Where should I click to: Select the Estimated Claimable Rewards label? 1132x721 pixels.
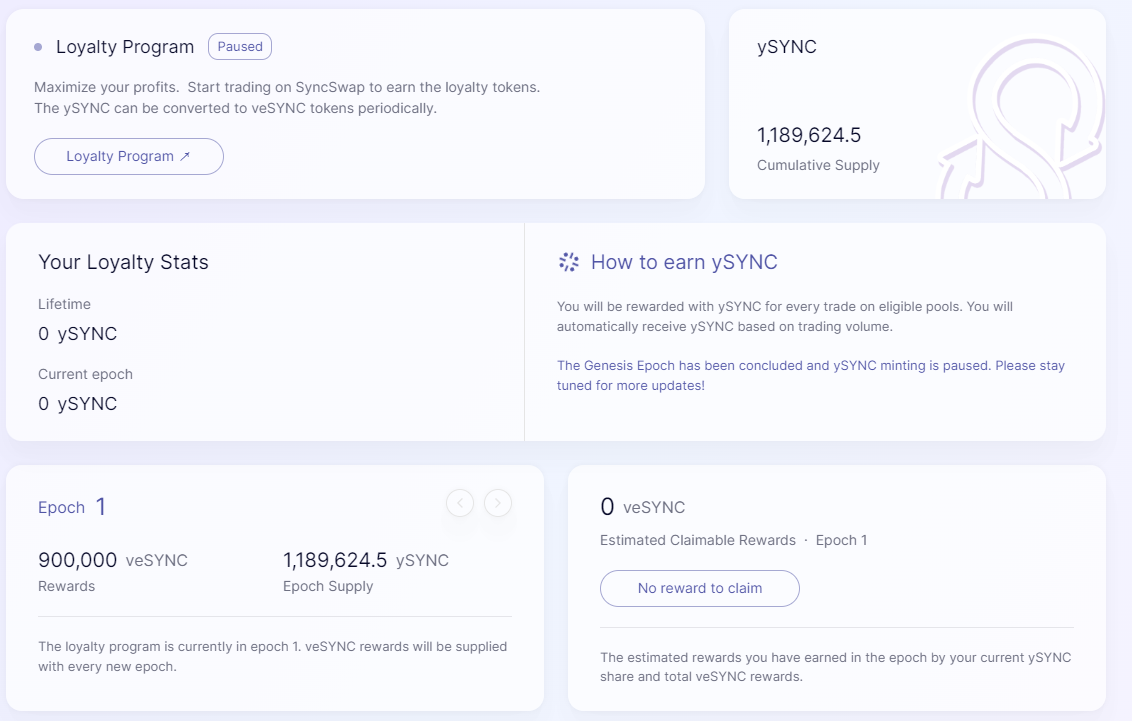(698, 540)
